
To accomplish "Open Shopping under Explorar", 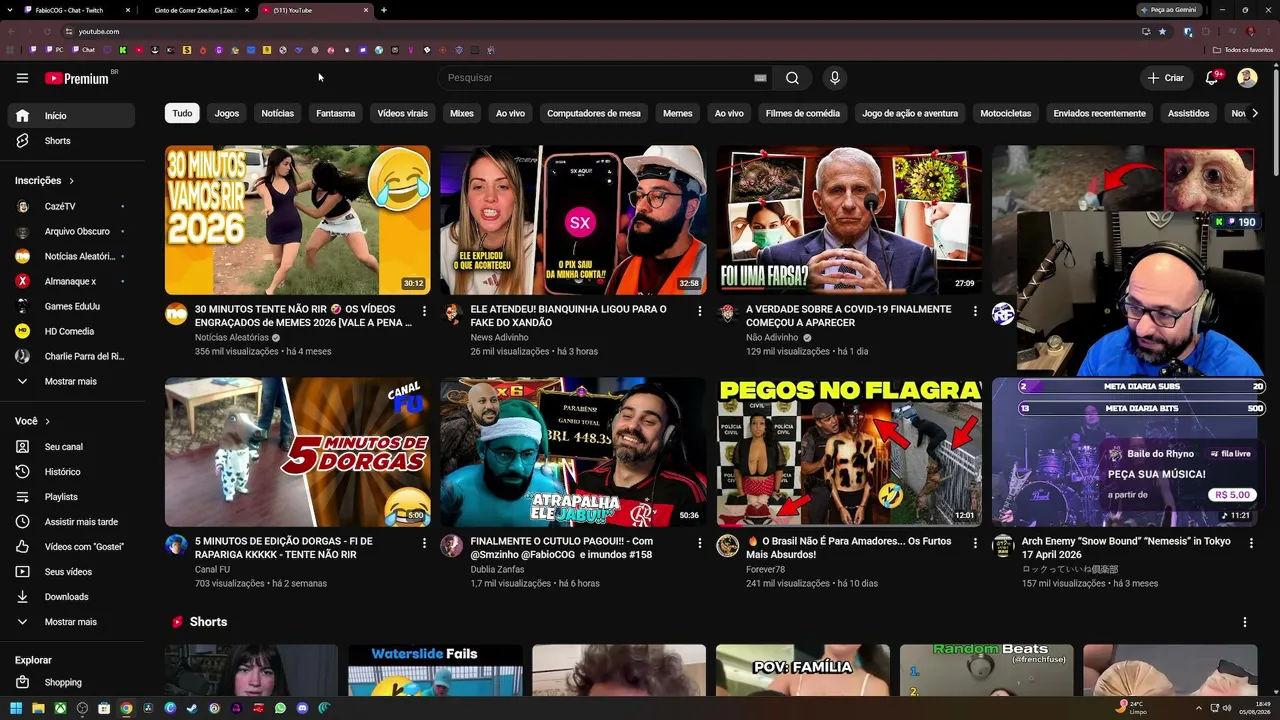I will click(x=70, y=683).
